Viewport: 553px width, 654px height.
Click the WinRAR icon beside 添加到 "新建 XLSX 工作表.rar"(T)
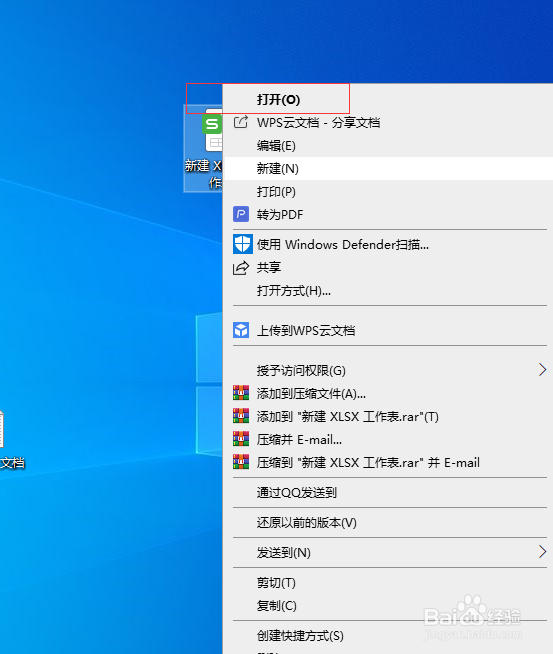click(x=241, y=416)
